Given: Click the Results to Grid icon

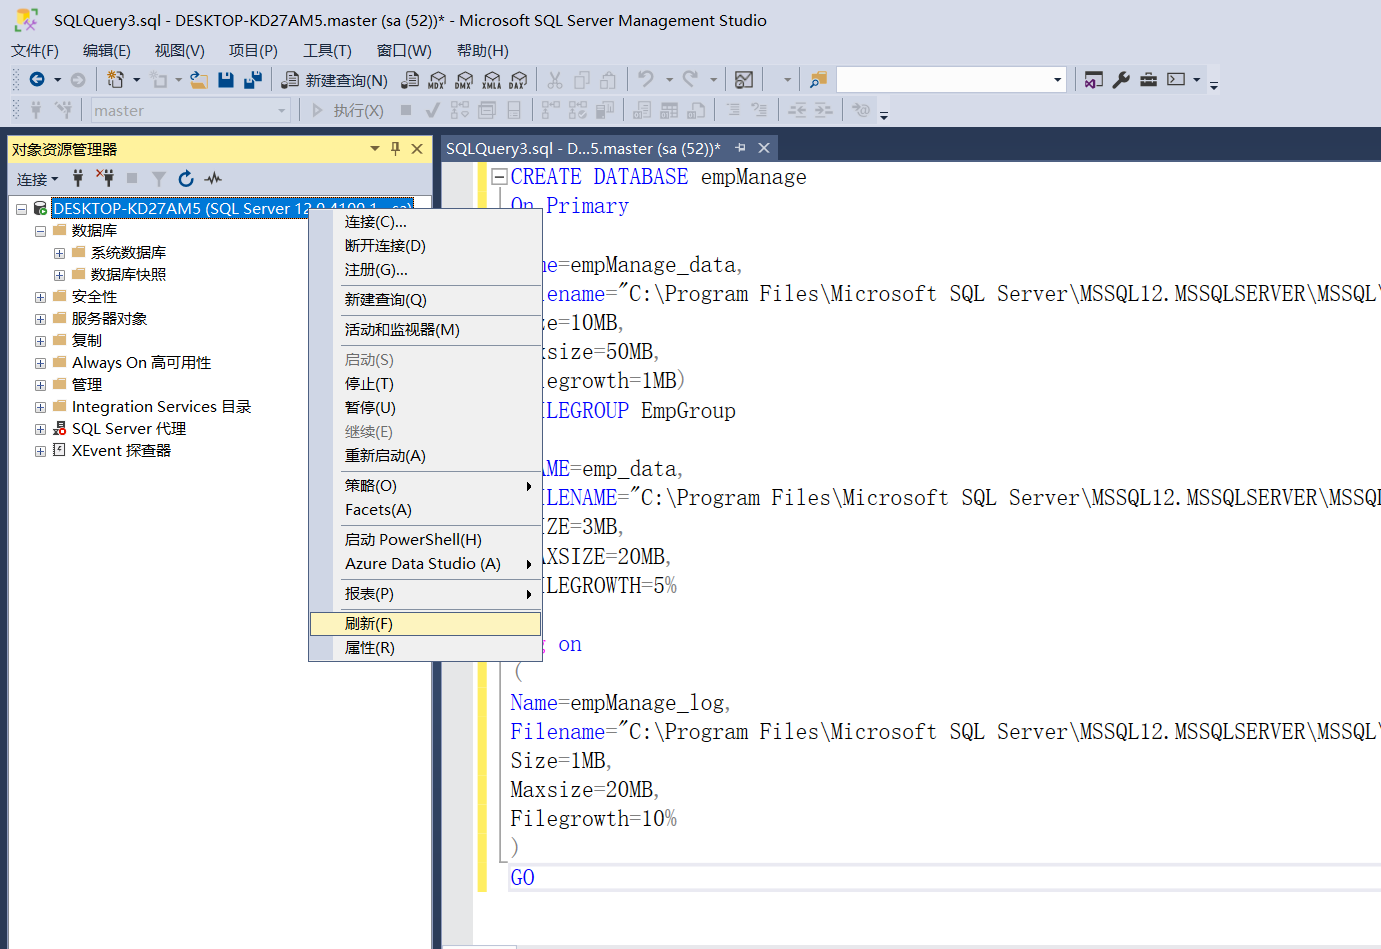Looking at the screenshot, I should tap(669, 110).
